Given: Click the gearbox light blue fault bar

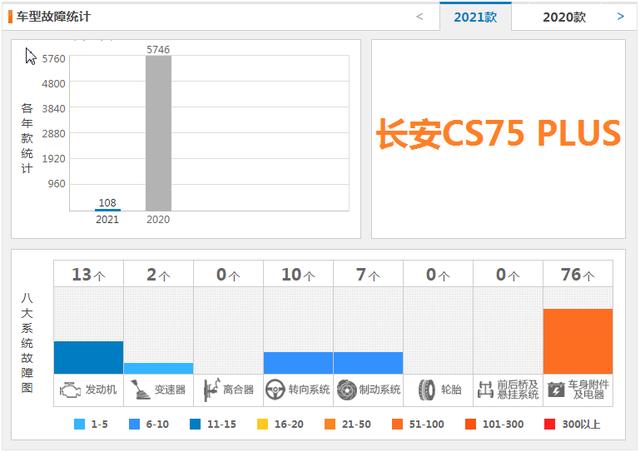Looking at the screenshot, I should point(158,368).
